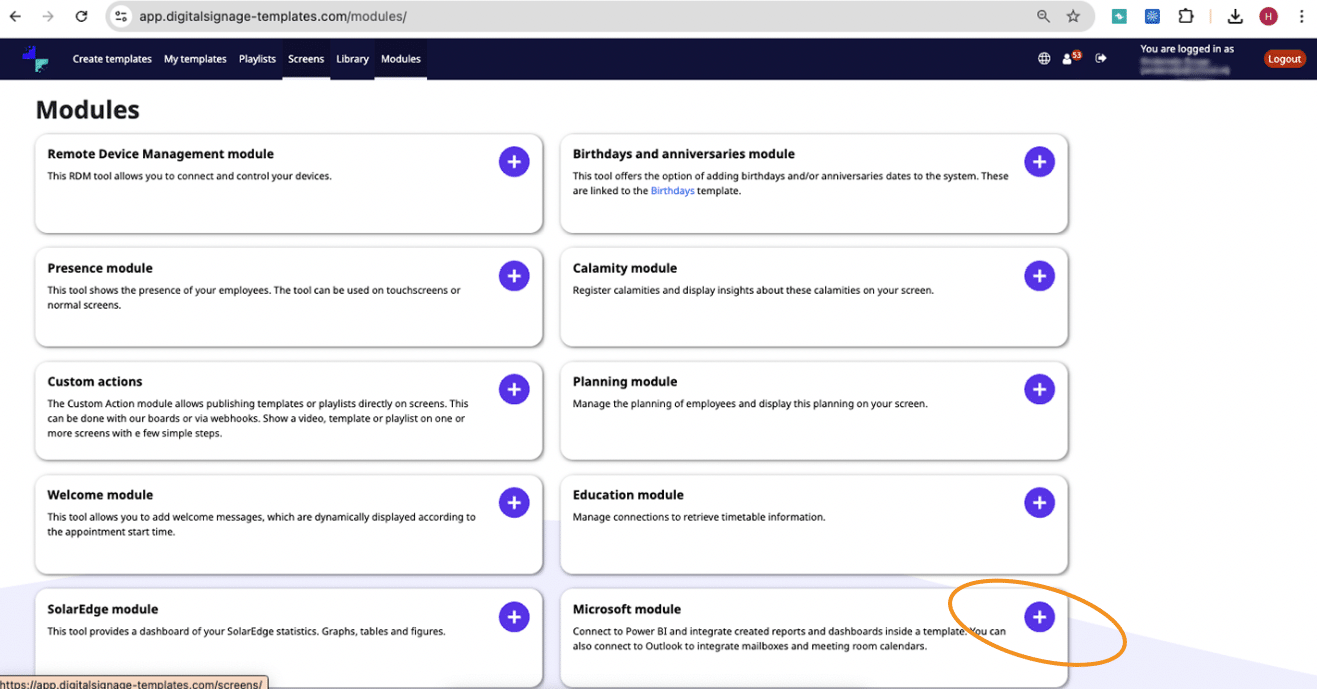Add the Birthdays and anniversaries module
This screenshot has height=689, width=1317.
(x=1039, y=162)
